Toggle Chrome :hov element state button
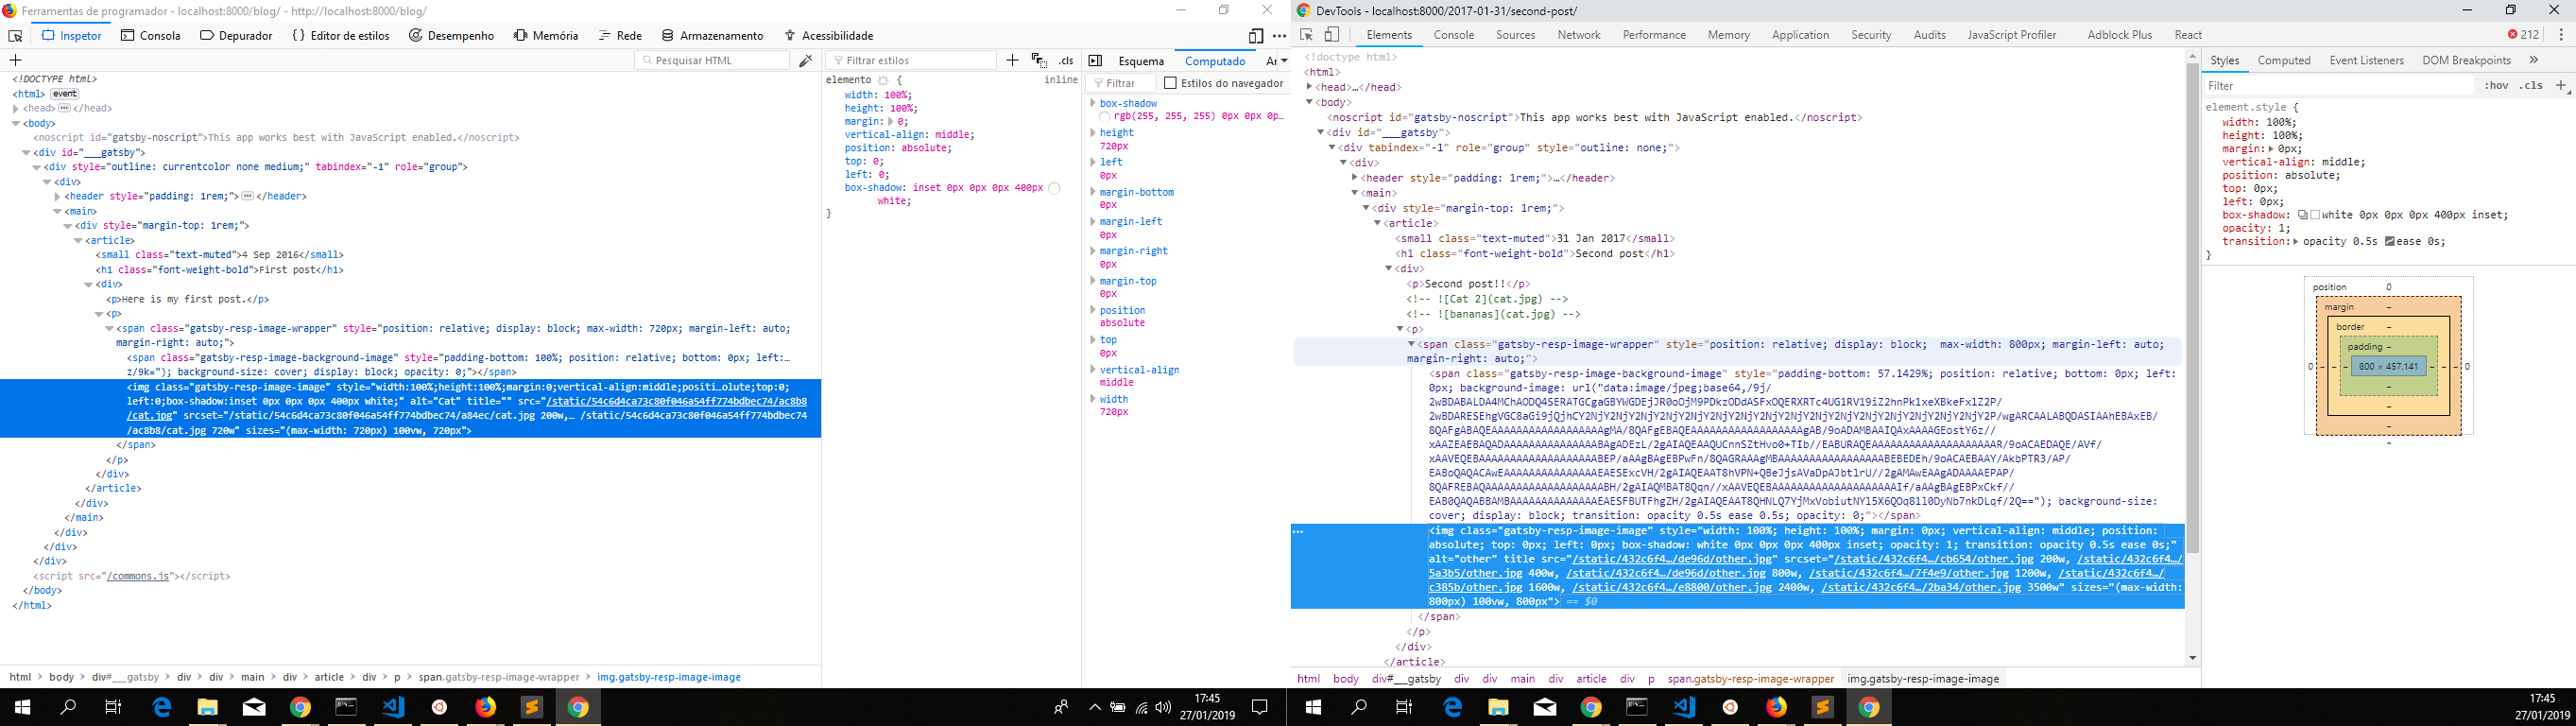Viewport: 2576px width, 726px height. pyautogui.click(x=2496, y=86)
